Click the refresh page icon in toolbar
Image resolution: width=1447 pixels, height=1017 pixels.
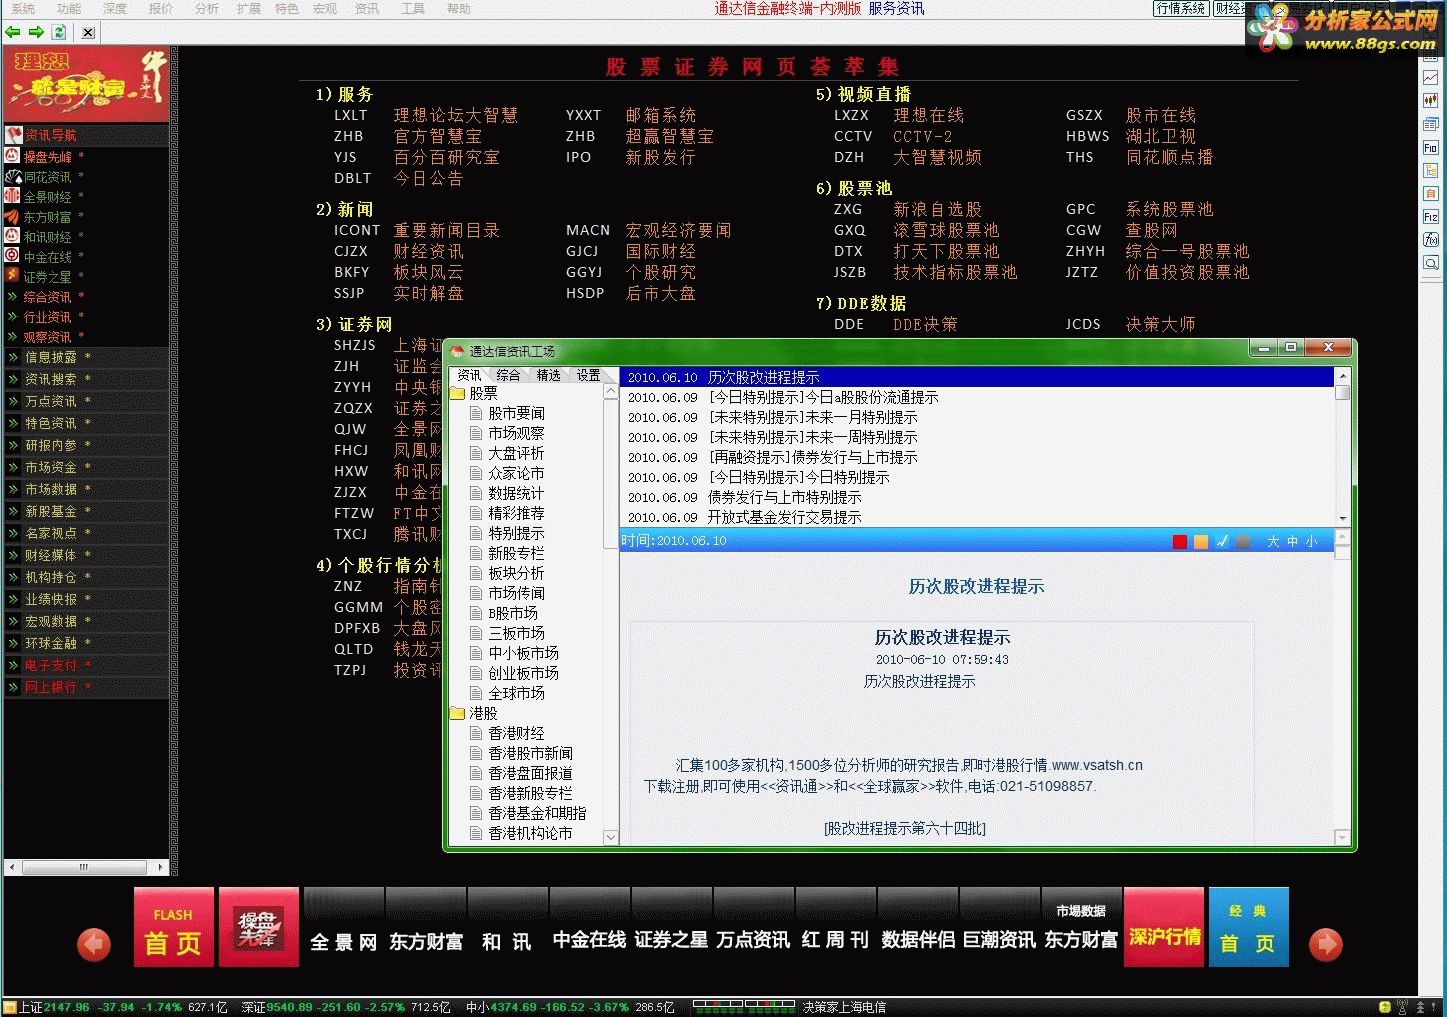[x=59, y=32]
